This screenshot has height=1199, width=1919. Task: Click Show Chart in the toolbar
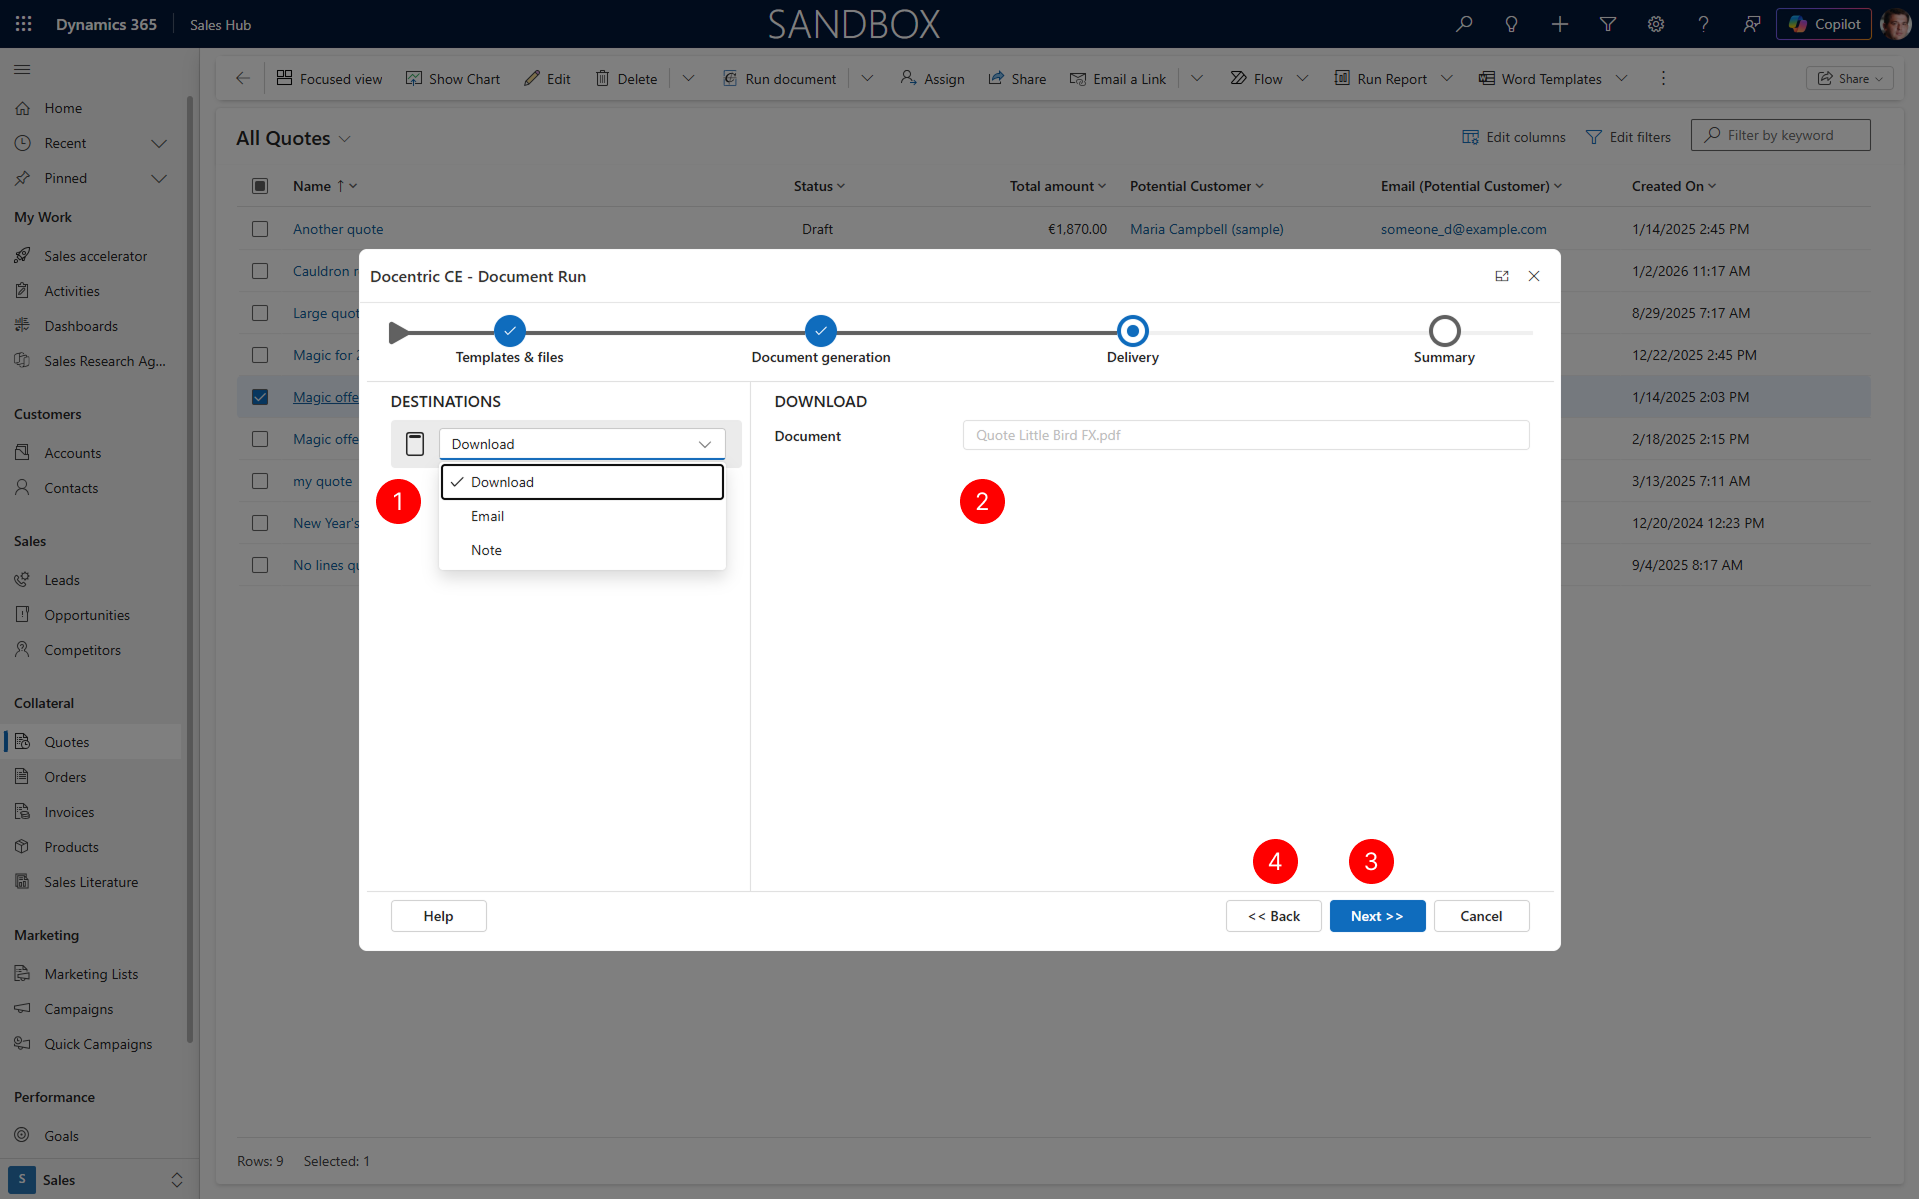(x=453, y=79)
